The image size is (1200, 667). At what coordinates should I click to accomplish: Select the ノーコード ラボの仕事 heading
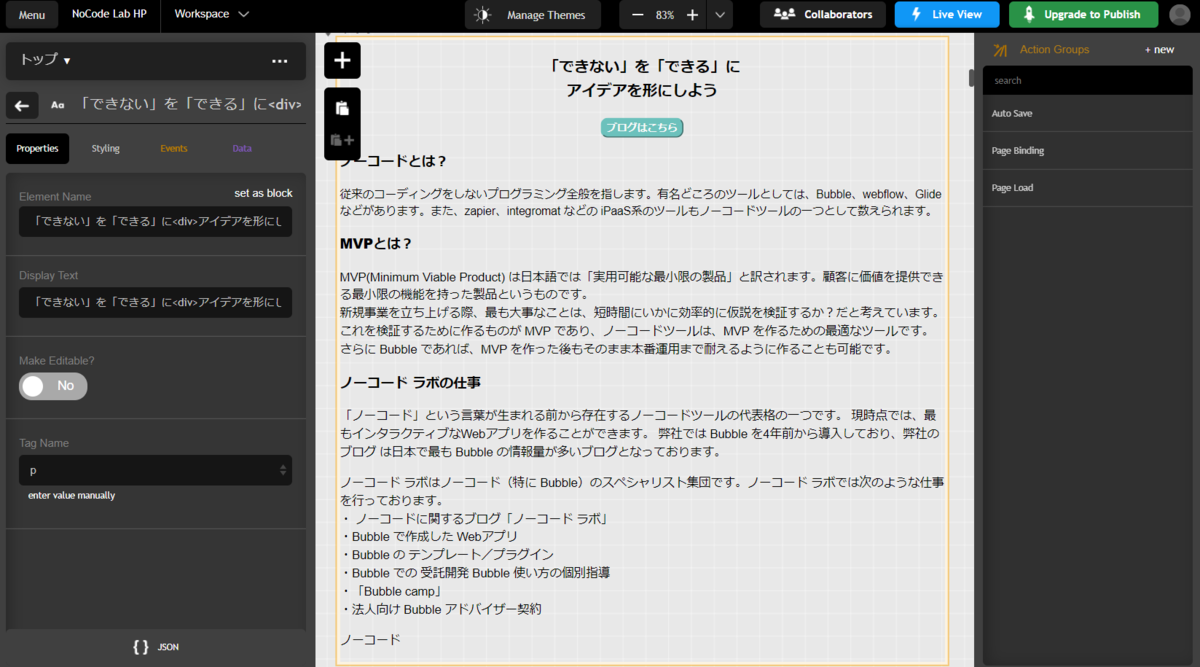click(411, 382)
